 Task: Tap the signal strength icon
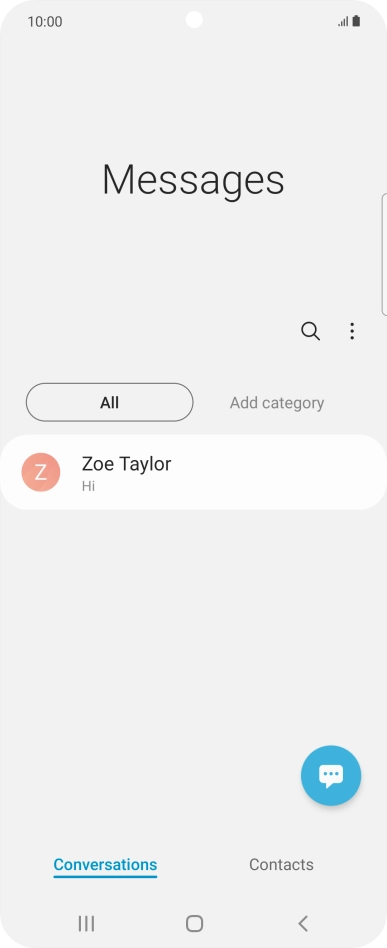343,22
